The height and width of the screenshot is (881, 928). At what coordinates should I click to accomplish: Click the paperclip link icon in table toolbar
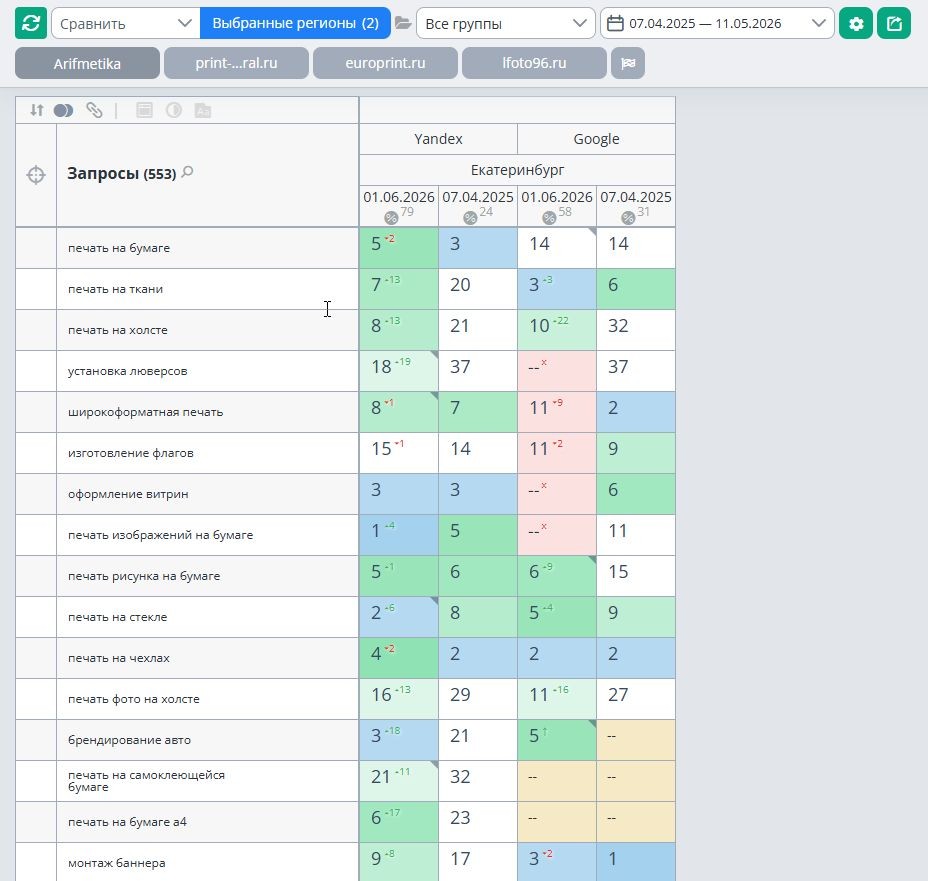94,110
